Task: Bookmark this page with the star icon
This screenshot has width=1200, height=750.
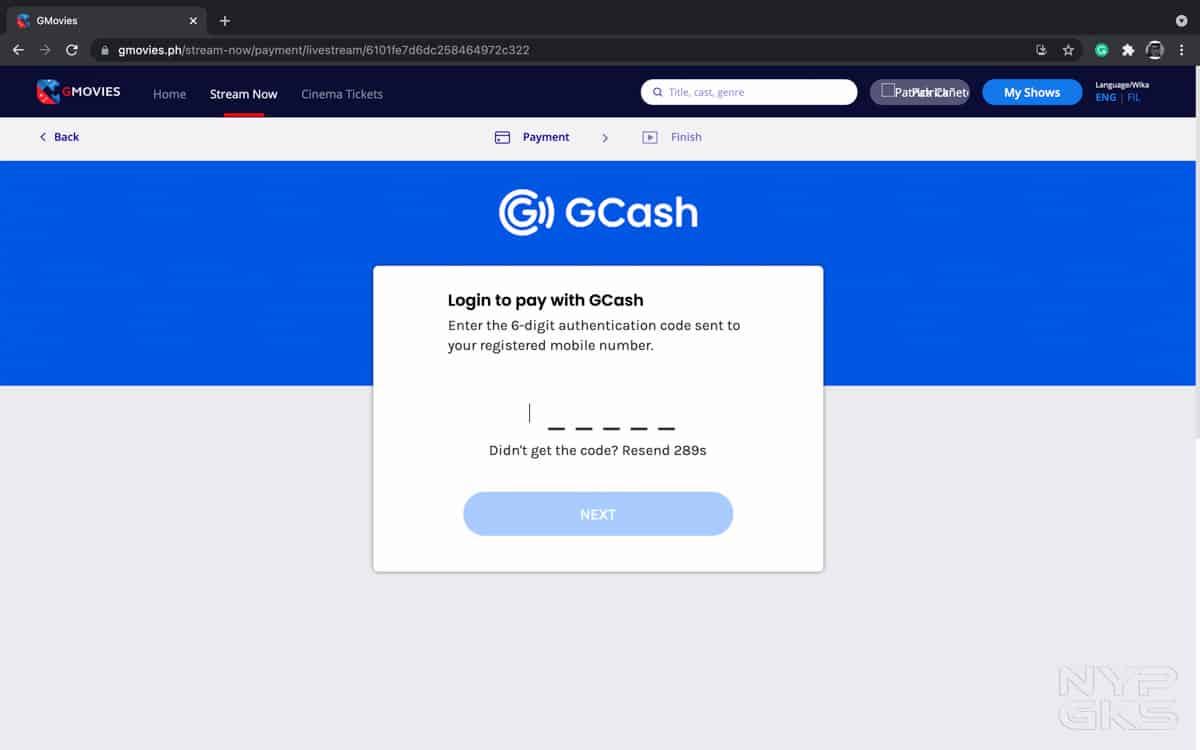Action: (1068, 49)
